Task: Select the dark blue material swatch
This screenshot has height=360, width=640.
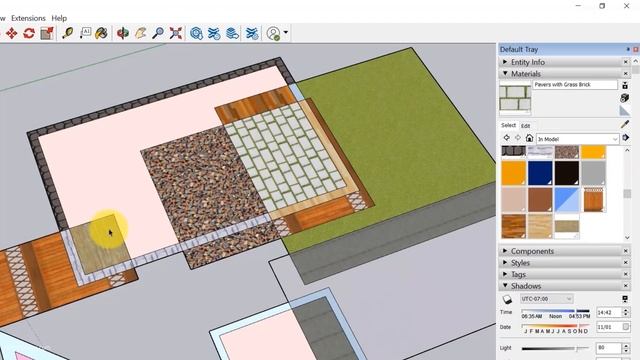Action: 540,173
